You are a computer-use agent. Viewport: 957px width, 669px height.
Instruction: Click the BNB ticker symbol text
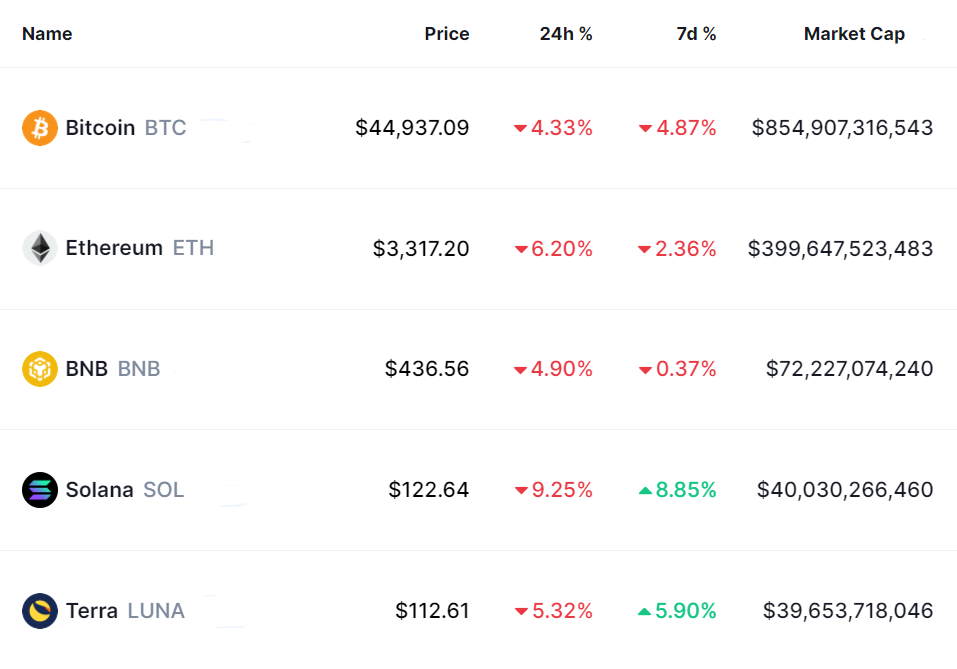coord(139,369)
